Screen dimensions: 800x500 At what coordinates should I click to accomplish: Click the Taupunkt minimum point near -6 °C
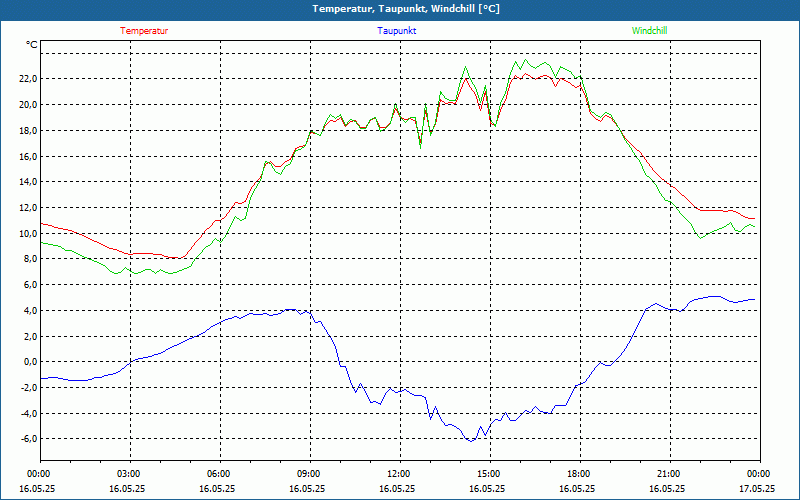(471, 441)
